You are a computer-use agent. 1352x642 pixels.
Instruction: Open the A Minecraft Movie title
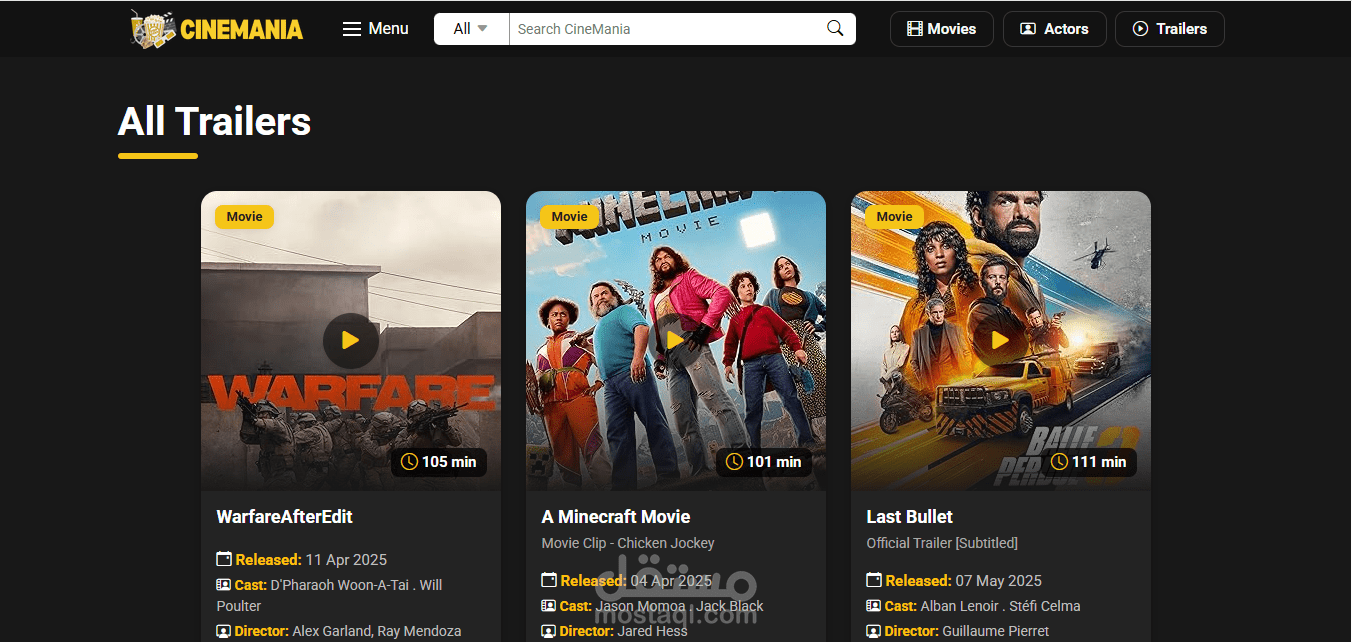[x=616, y=517]
